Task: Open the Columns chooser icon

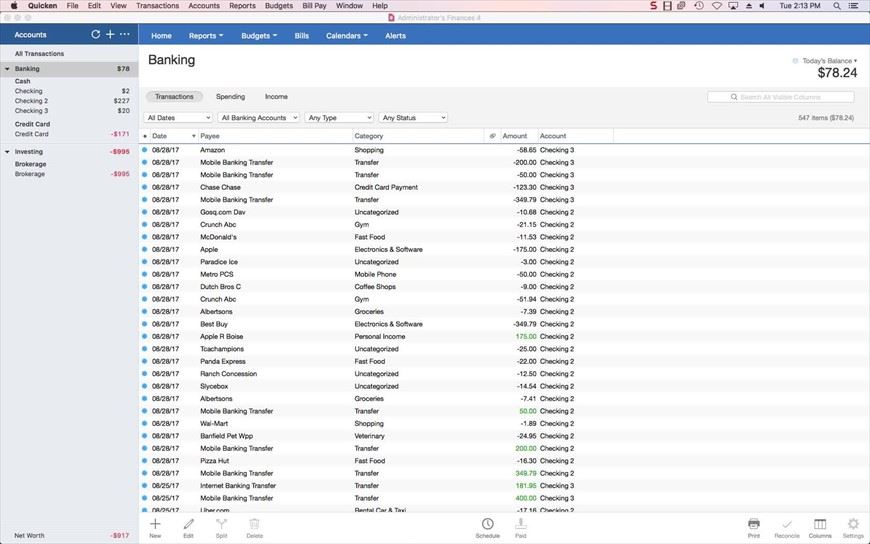Action: point(820,527)
